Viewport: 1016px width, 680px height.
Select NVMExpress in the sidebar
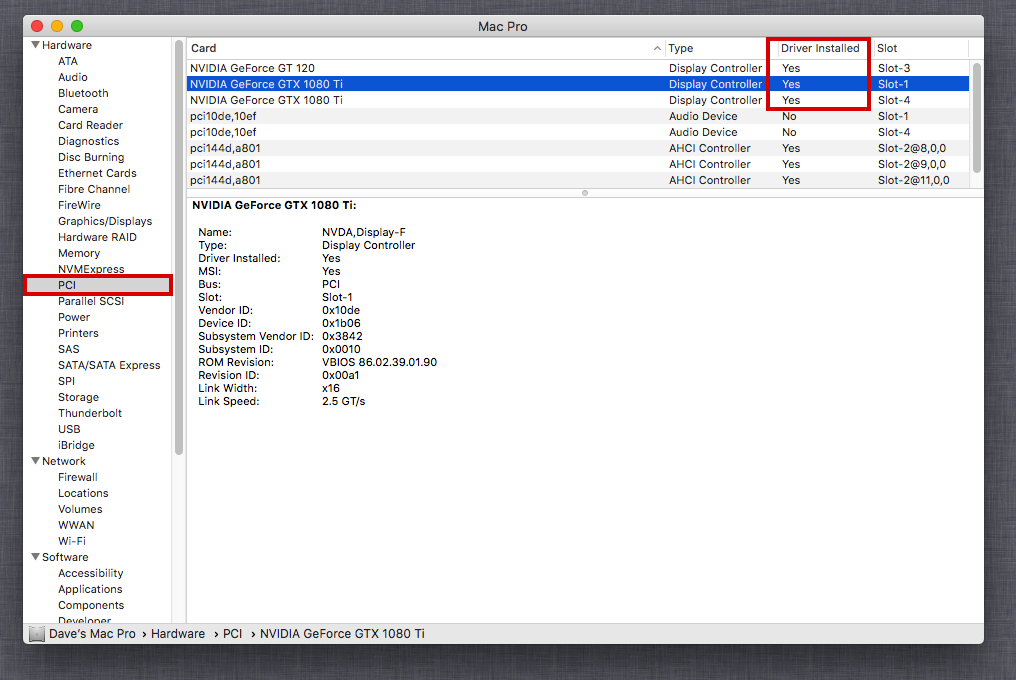[x=91, y=269]
